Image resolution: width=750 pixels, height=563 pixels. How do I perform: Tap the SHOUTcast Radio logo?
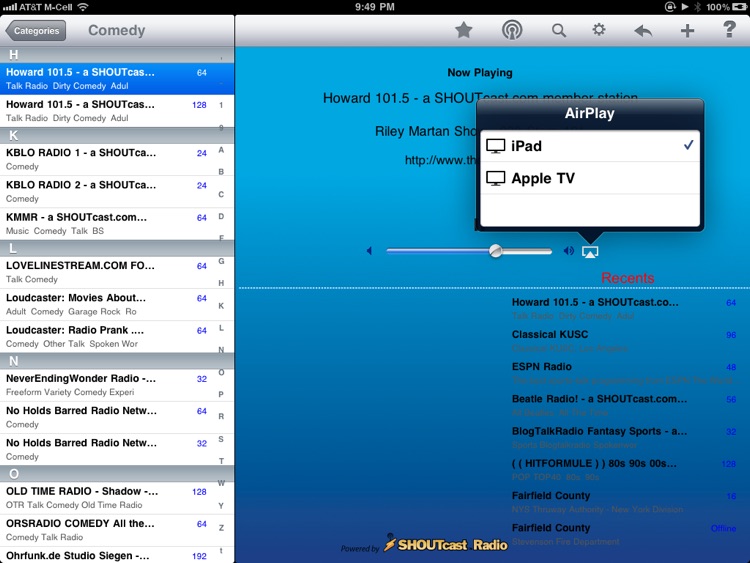tap(445, 544)
